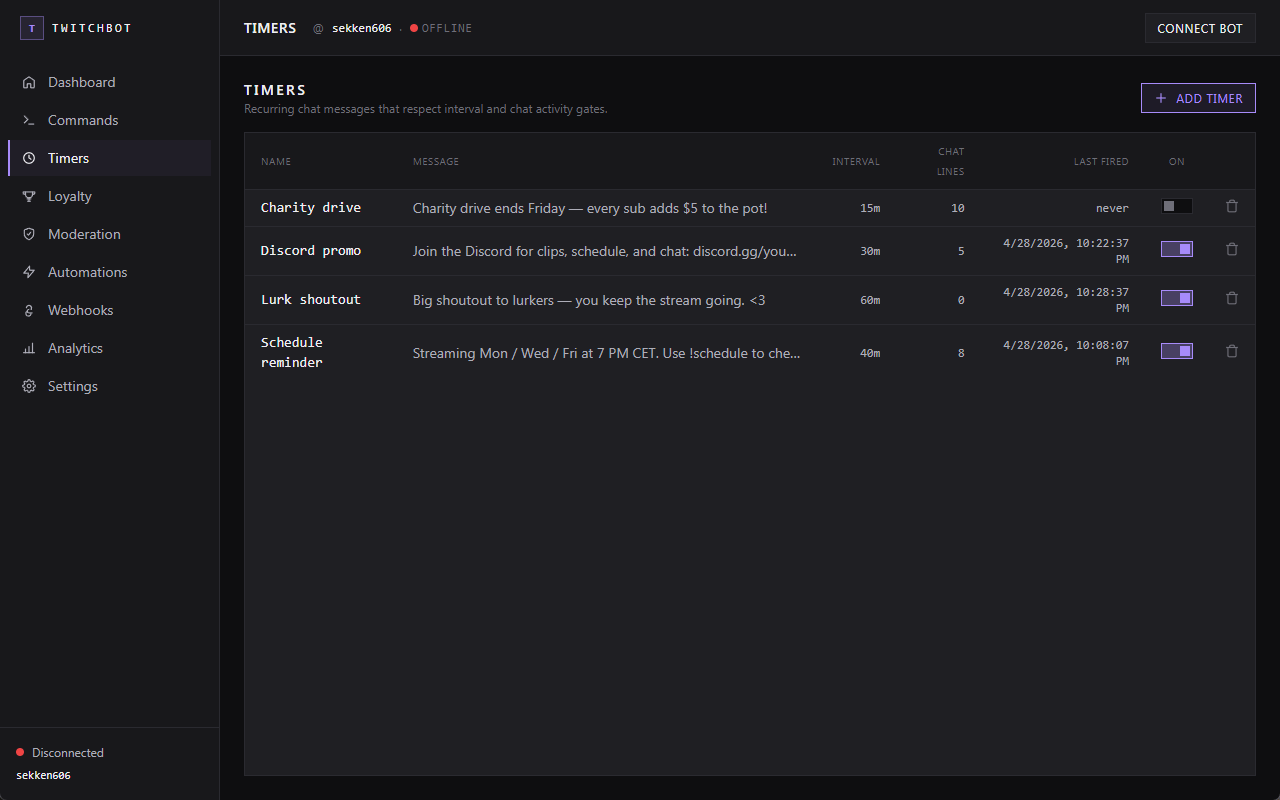The height and width of the screenshot is (800, 1280).
Task: Select the Lurk shoutout timer name
Action: pyautogui.click(x=311, y=299)
